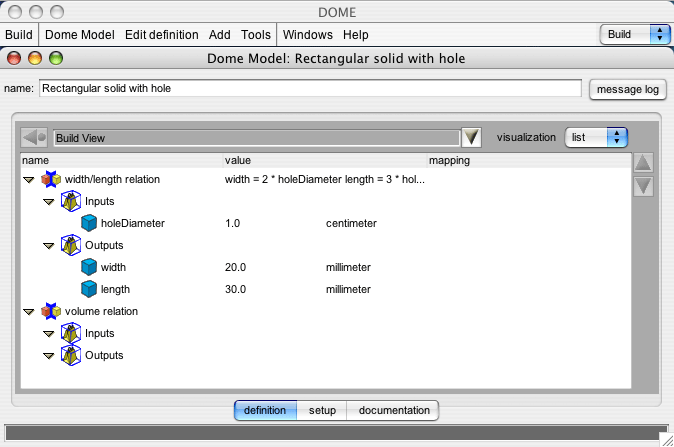Open the Build mode dropdown in menu bar
Image resolution: width=674 pixels, height=447 pixels.
(x=635, y=34)
